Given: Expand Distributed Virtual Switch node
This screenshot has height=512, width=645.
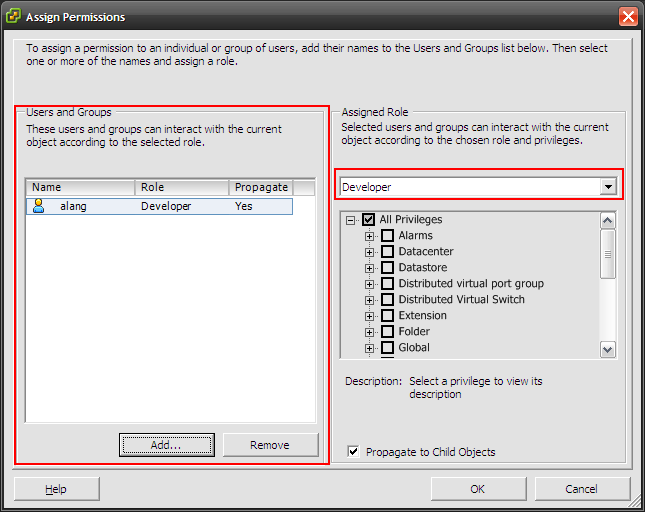Looking at the screenshot, I should pyautogui.click(x=369, y=301).
